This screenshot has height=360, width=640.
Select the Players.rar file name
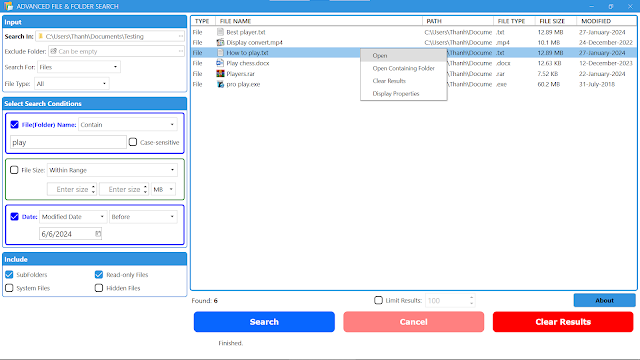point(240,74)
